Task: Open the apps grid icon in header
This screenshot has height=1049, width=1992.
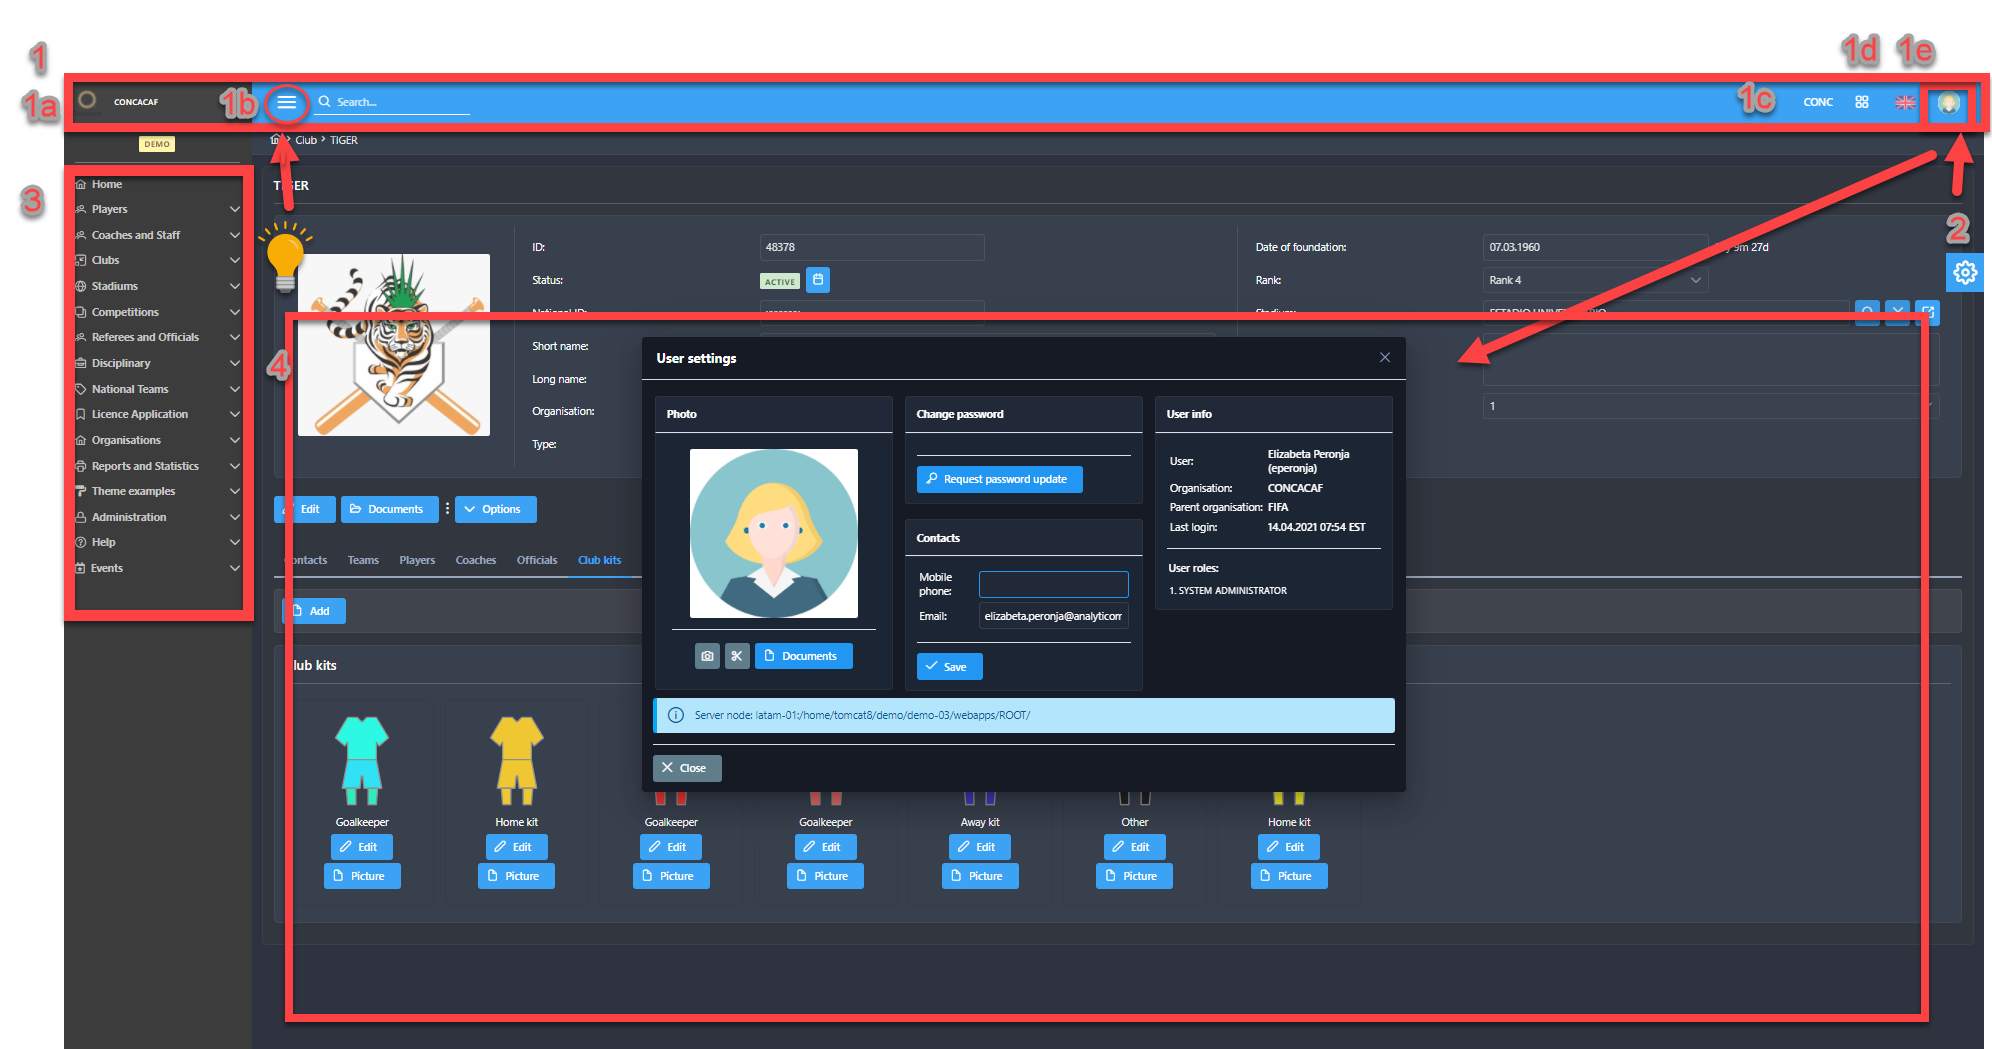Action: tap(1861, 102)
